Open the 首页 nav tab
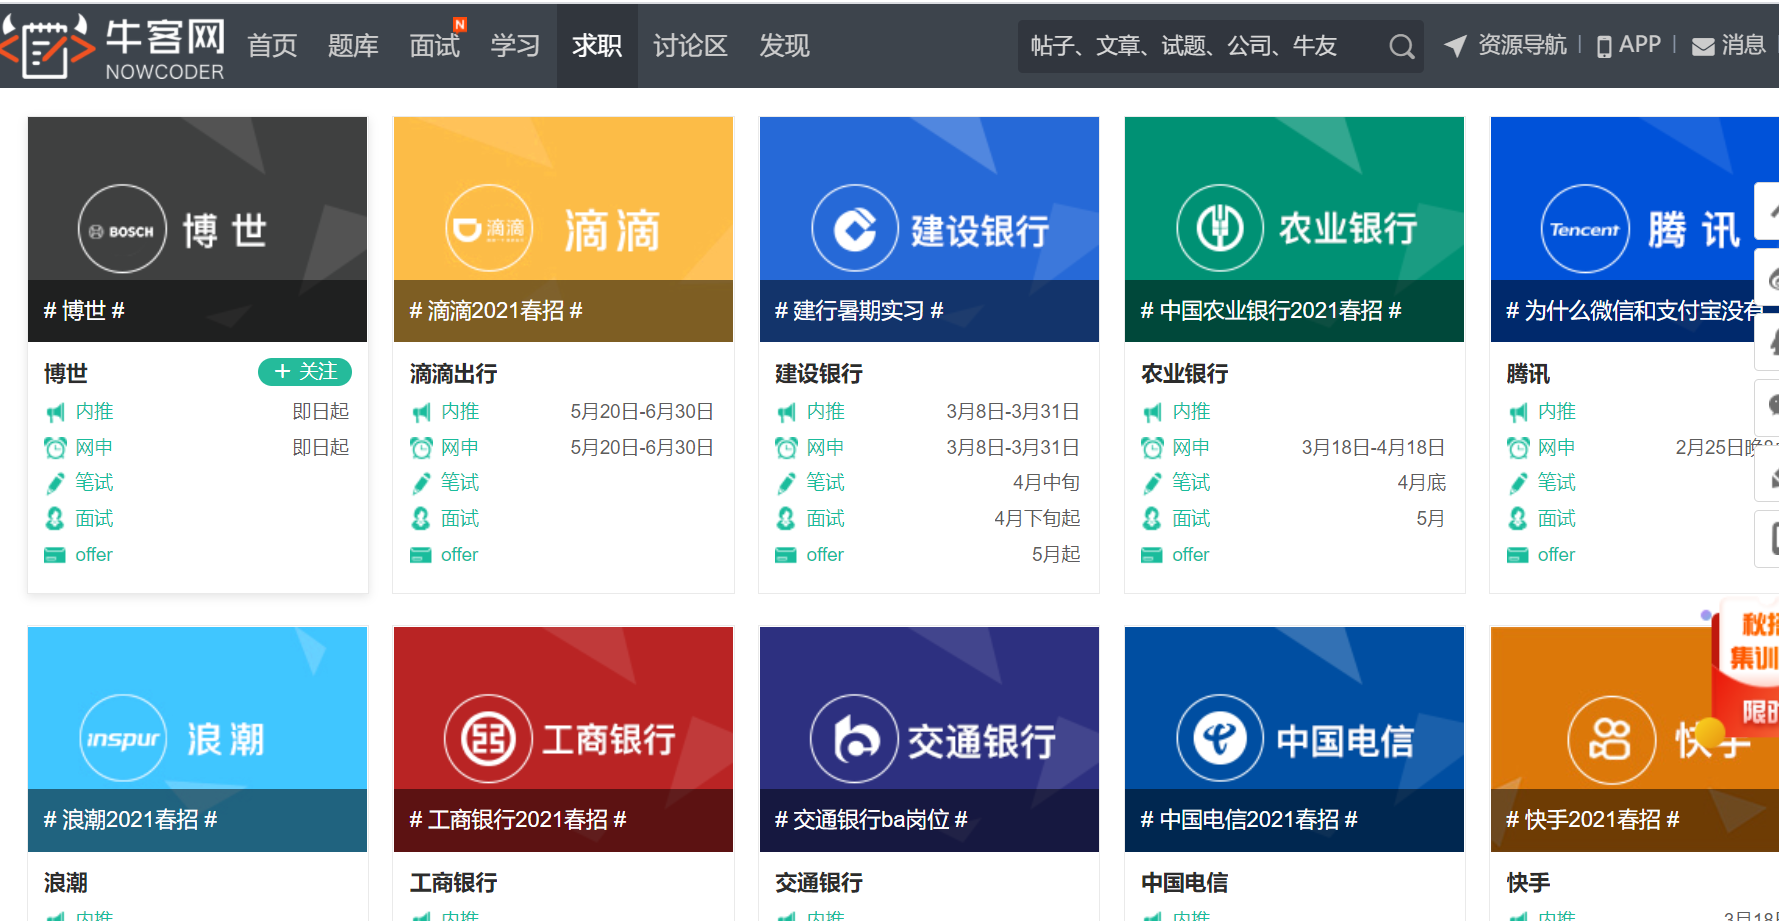Screen dimensions: 1779x921 (272, 46)
